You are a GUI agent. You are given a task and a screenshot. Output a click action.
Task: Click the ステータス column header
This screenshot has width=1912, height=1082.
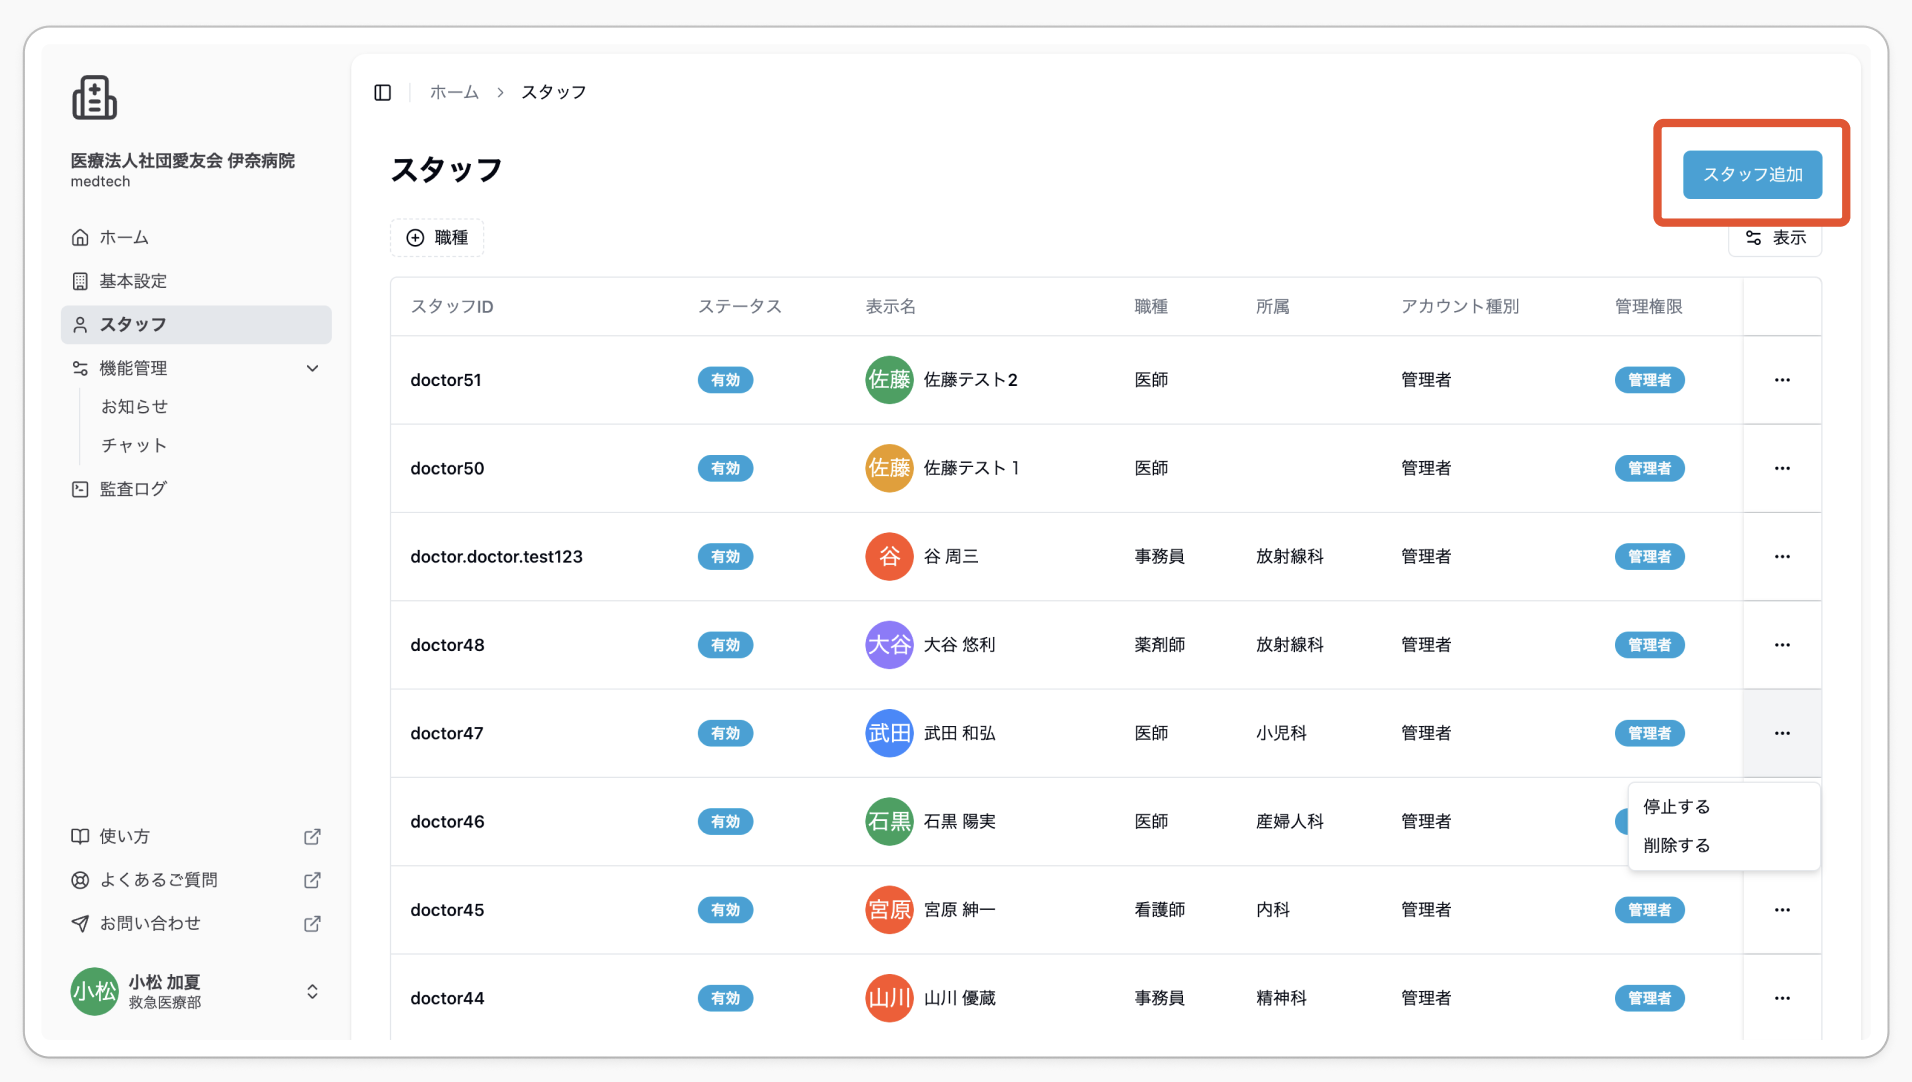740,306
